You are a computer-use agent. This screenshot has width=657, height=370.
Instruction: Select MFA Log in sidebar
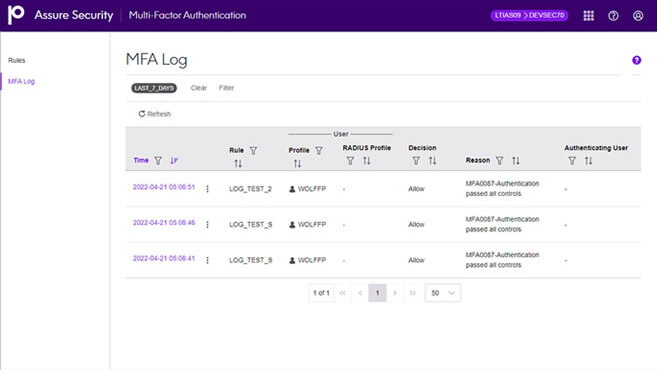point(21,81)
